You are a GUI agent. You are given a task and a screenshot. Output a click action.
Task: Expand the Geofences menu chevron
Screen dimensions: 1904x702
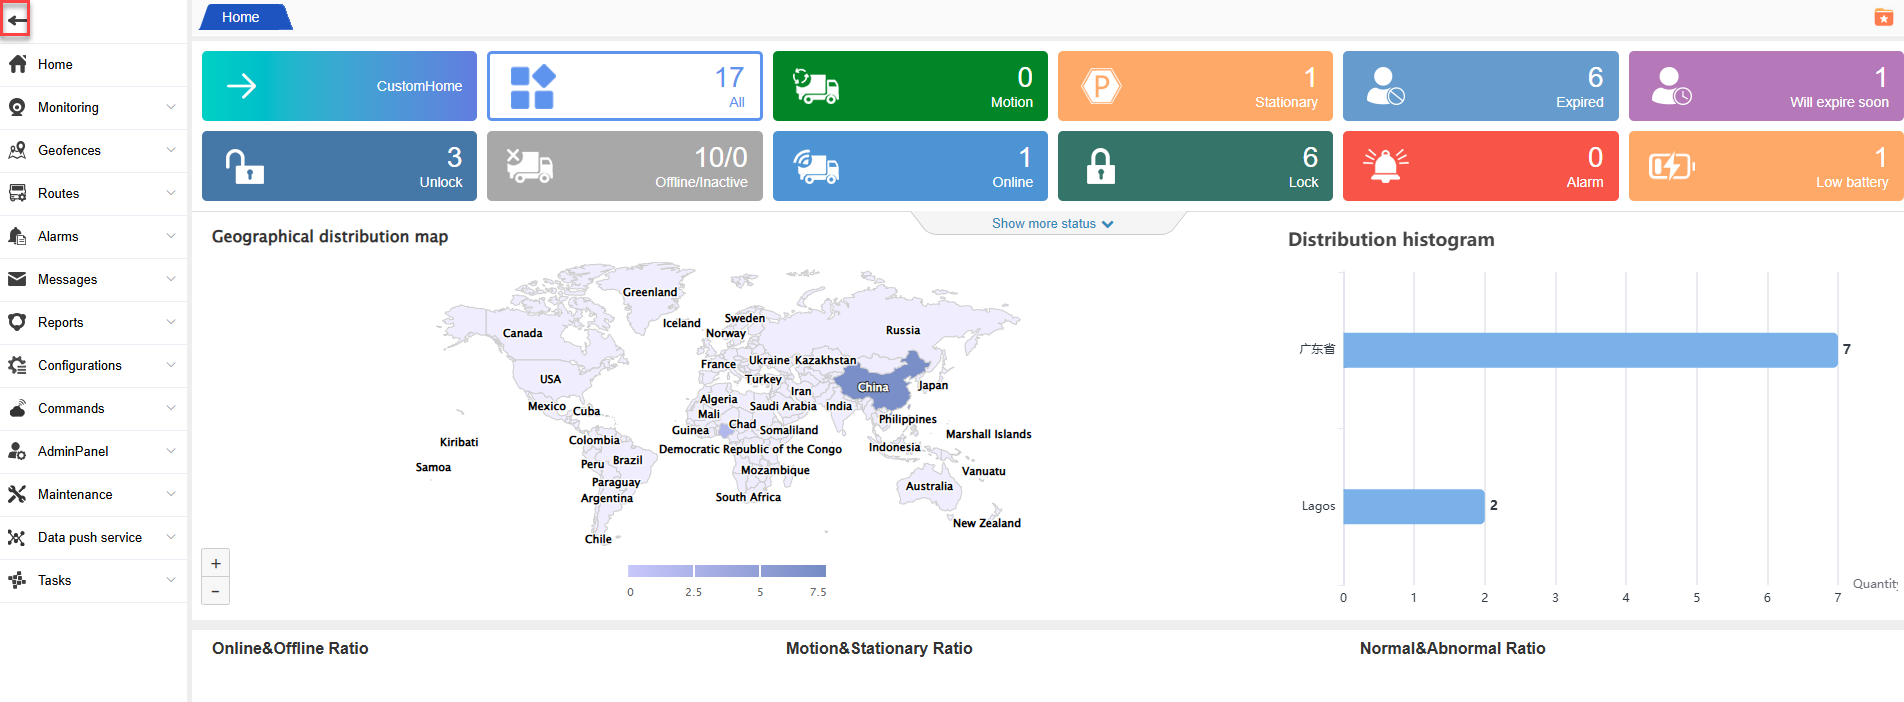click(x=171, y=150)
